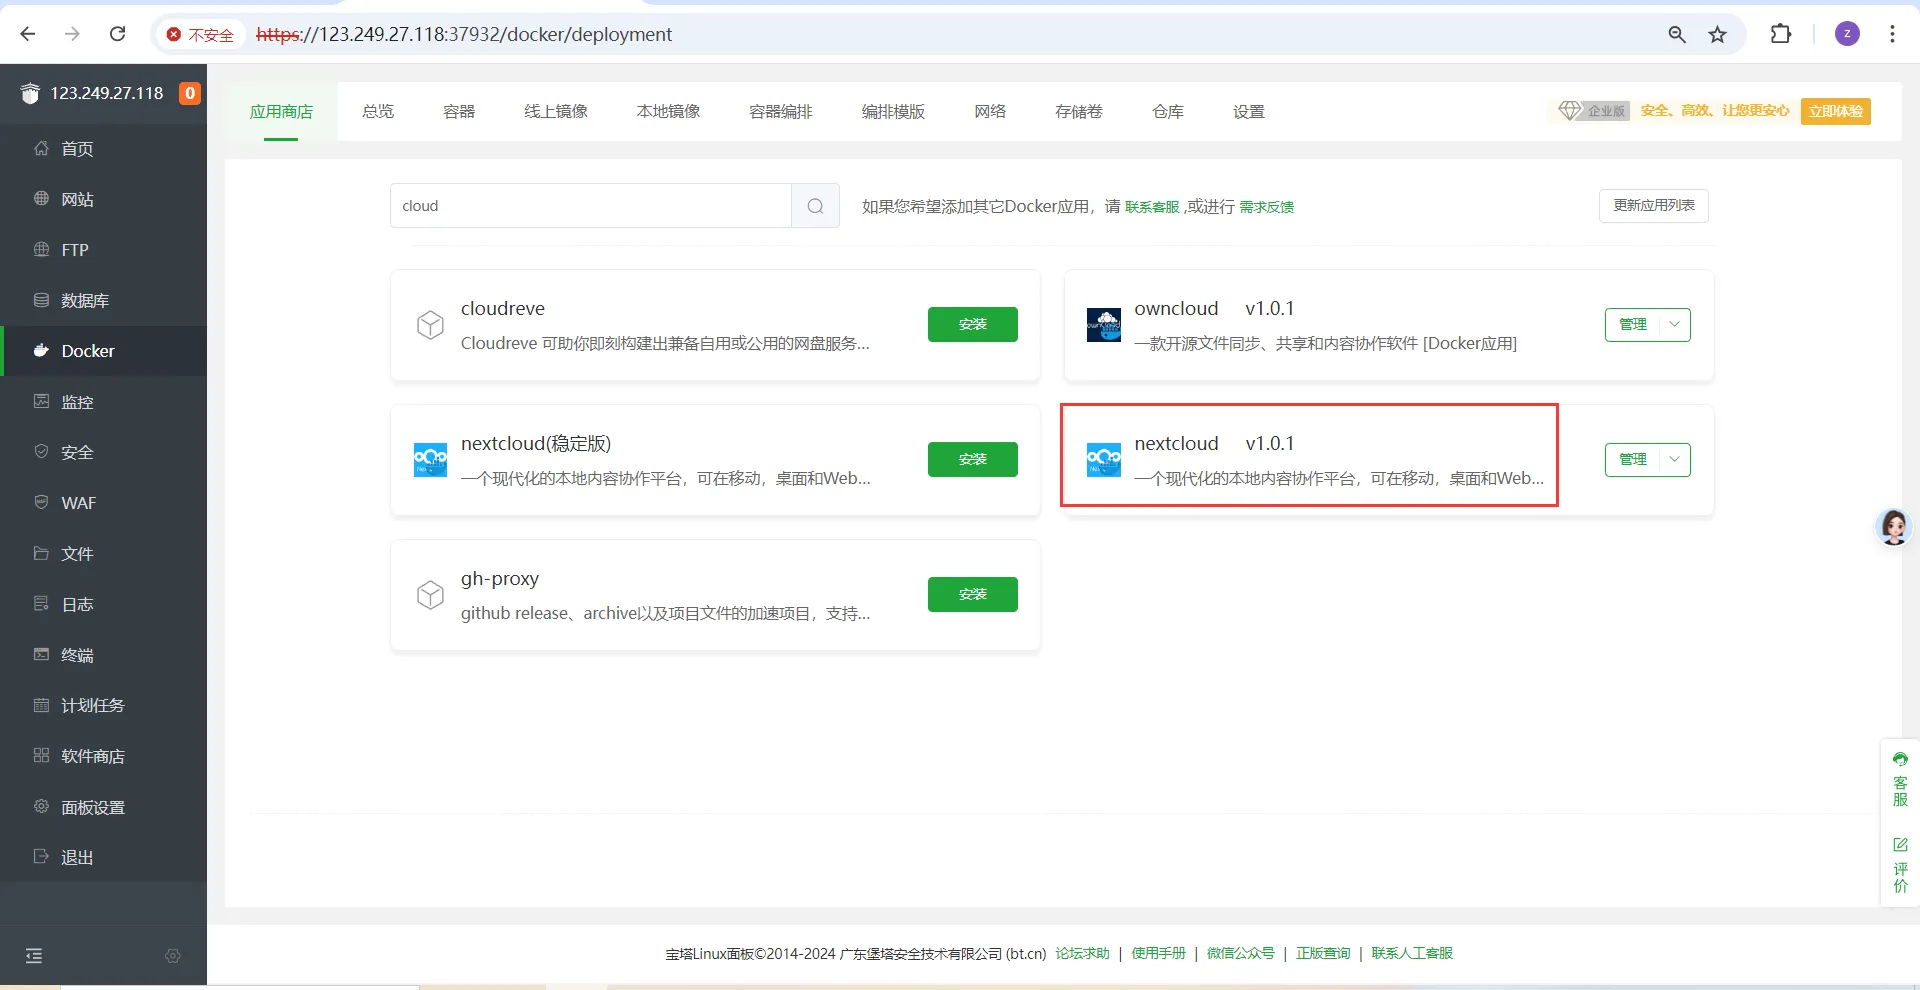Switch to the 编排模版 tab
Image resolution: width=1920 pixels, height=990 pixels.
(894, 112)
